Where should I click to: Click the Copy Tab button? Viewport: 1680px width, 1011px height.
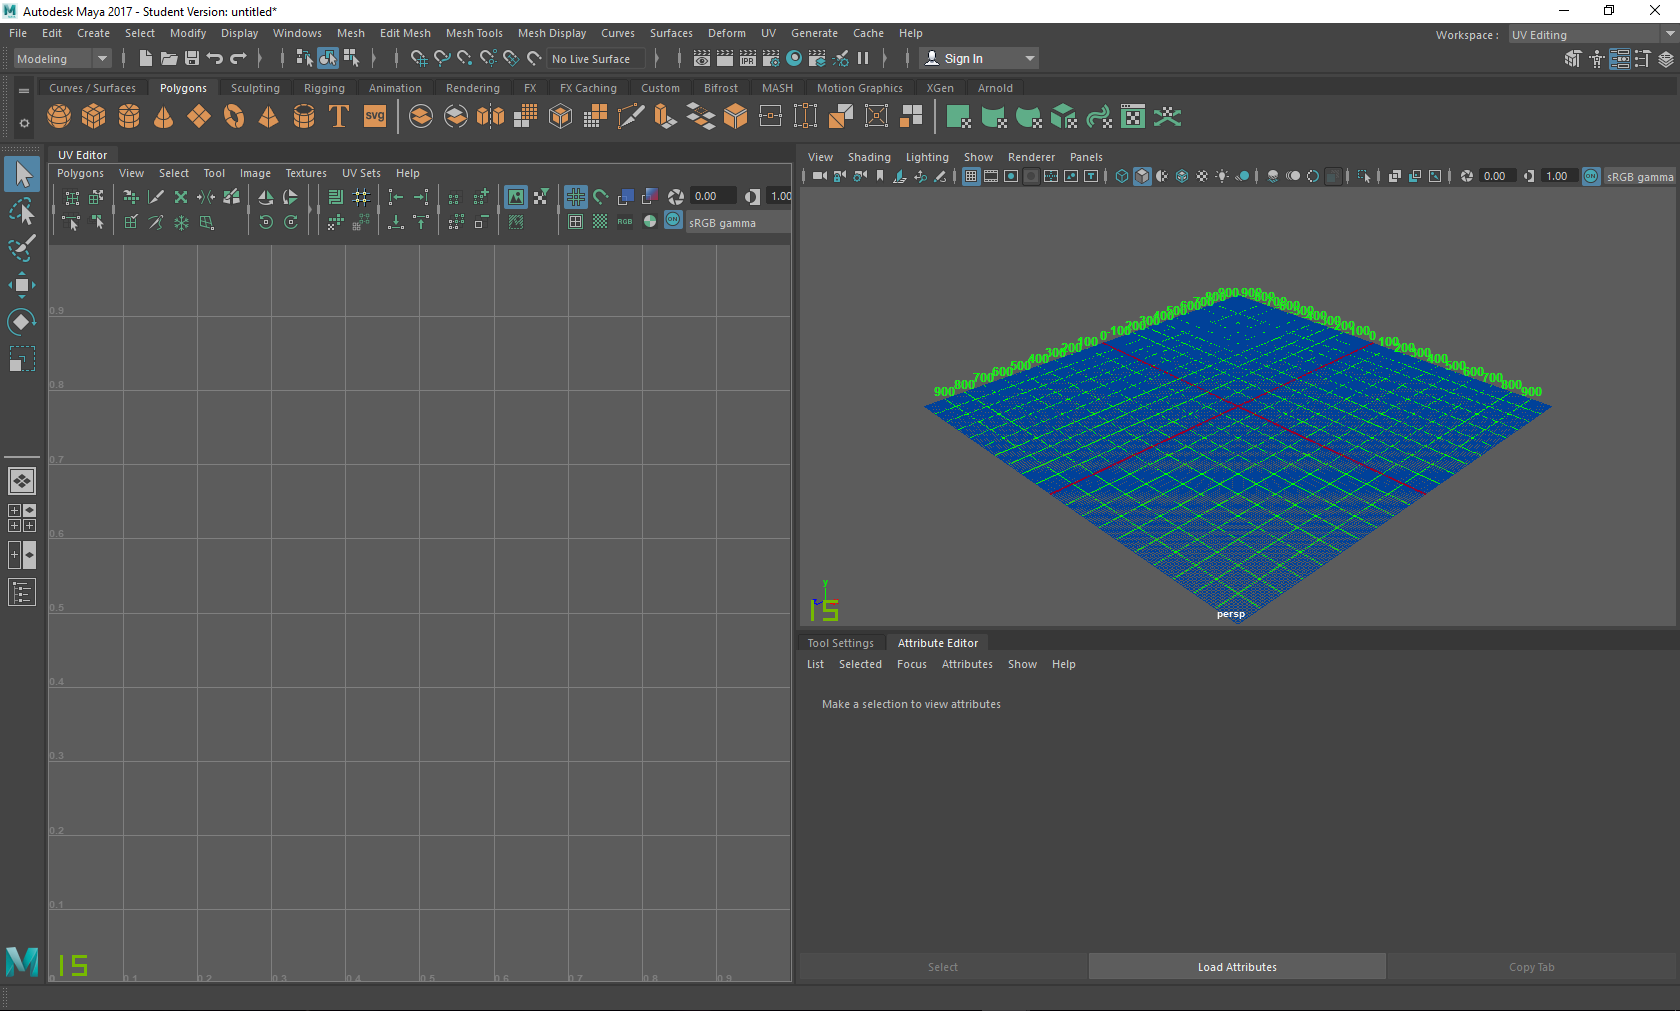click(1531, 967)
